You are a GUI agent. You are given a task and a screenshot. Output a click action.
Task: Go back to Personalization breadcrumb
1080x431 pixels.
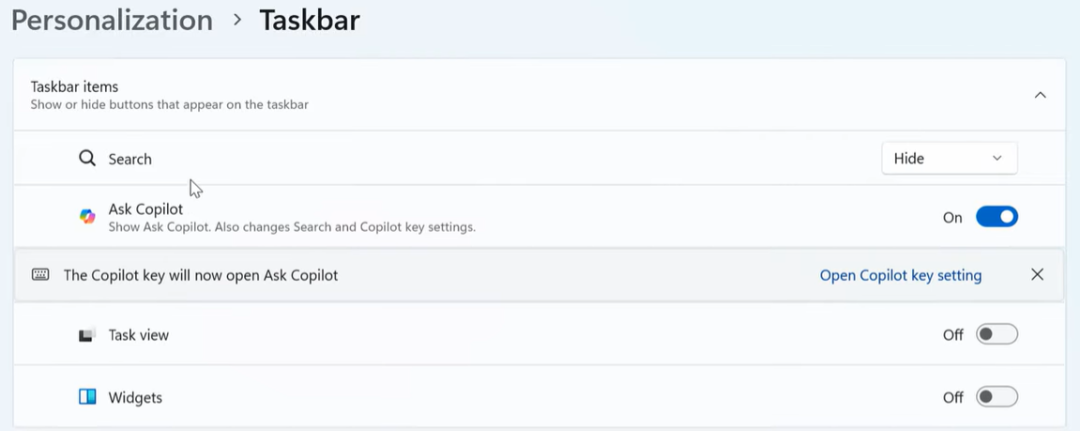coord(112,20)
